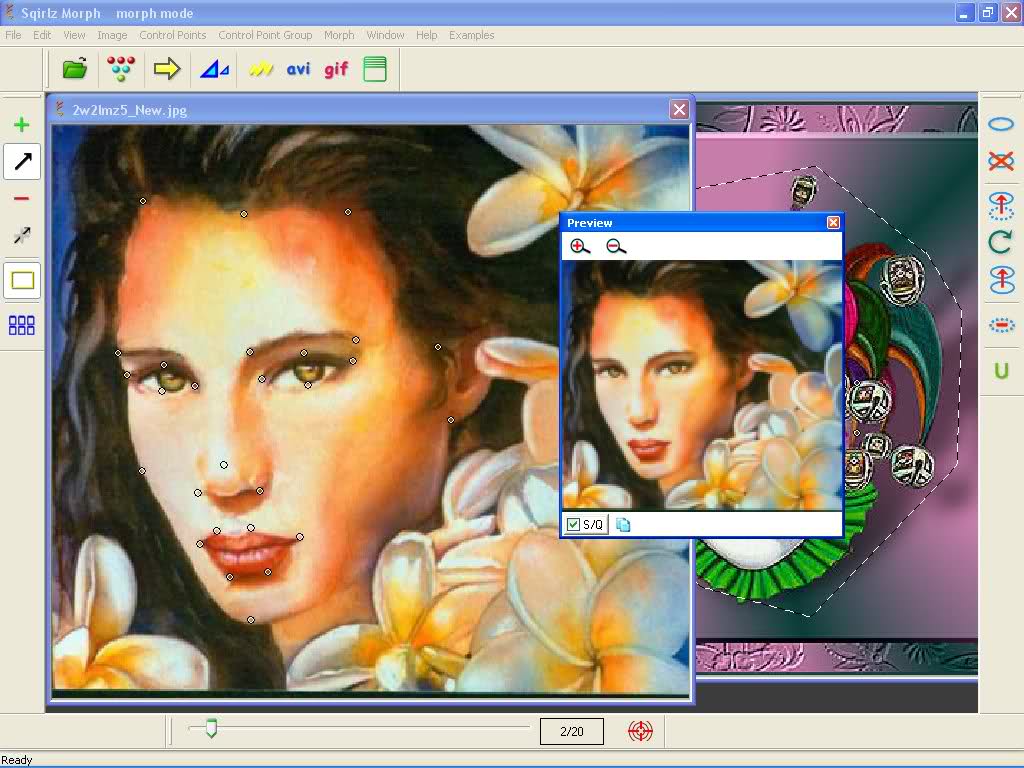Click the red crosshair target icon
This screenshot has width=1024, height=768.
640,731
